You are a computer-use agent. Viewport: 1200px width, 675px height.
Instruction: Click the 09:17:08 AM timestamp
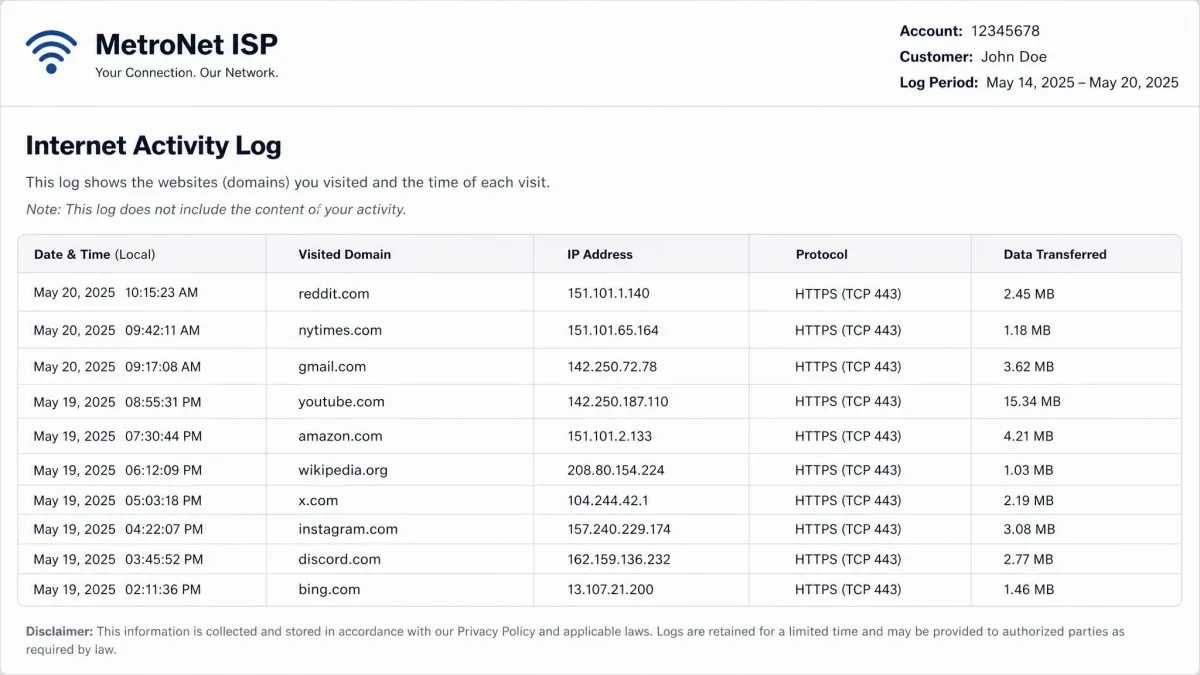tap(162, 367)
